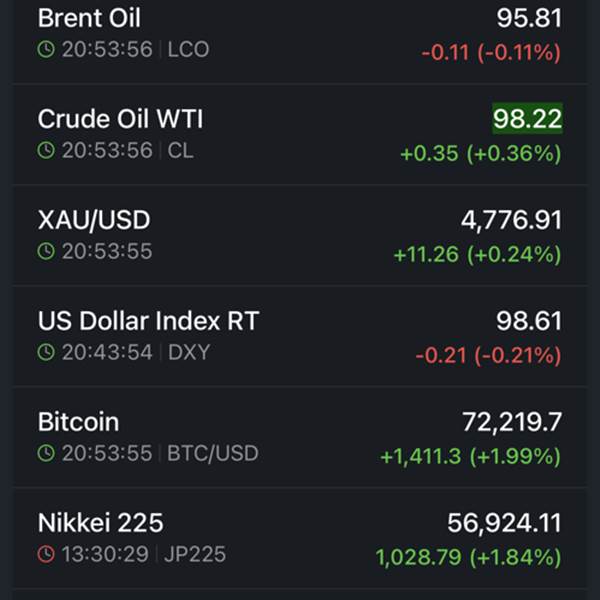Viewport: 600px width, 600px height.
Task: Click the green clock icon under Bitcoin
Action: click(46, 453)
